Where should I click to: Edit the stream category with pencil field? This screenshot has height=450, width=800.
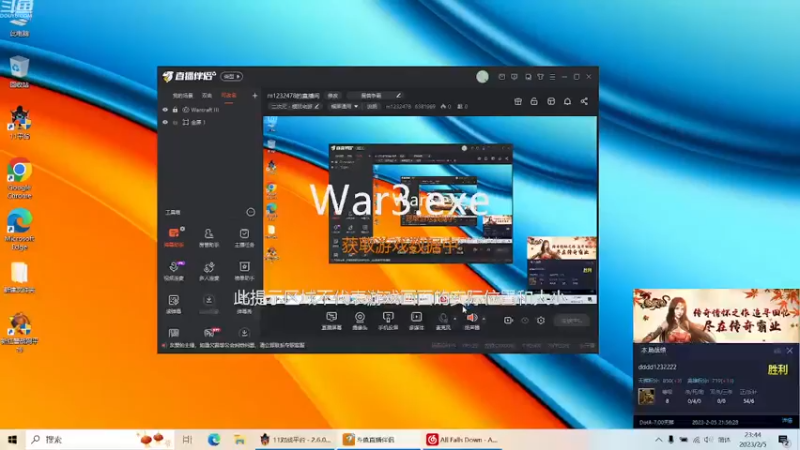295,107
